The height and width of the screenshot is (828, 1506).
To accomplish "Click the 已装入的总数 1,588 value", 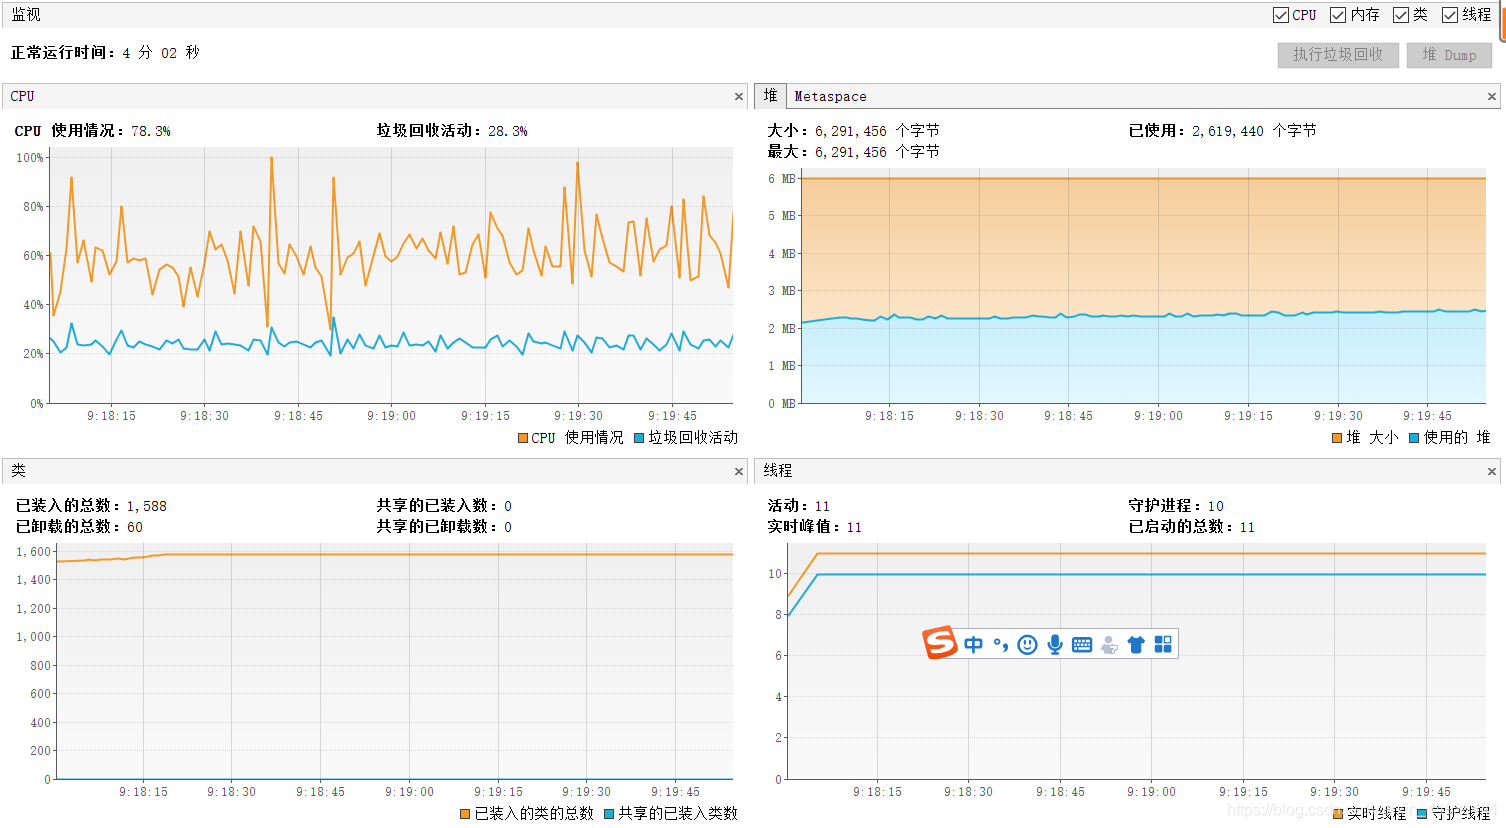I will coord(147,506).
